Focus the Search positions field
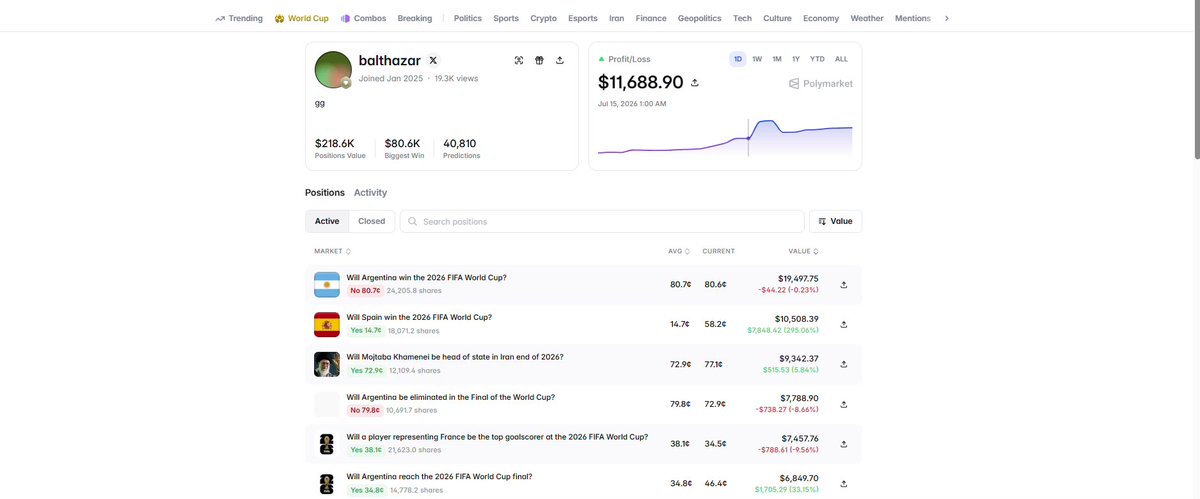The width and height of the screenshot is (1200, 499). (602, 221)
